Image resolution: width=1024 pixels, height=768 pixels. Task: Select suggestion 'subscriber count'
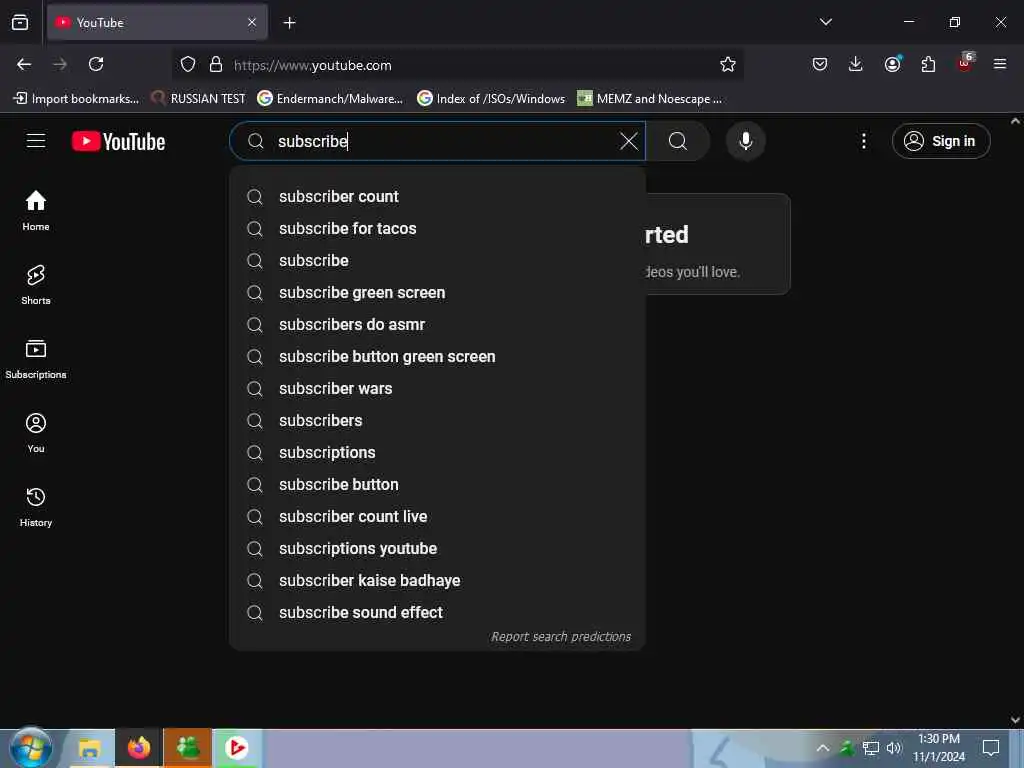(x=437, y=197)
